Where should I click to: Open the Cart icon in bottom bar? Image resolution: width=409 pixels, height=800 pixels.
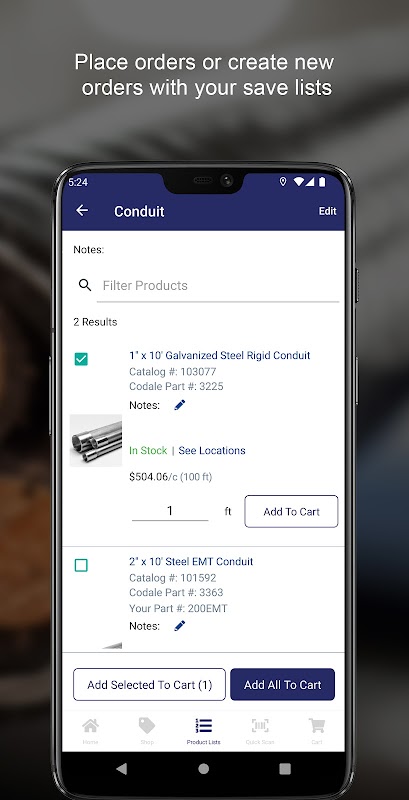[317, 726]
